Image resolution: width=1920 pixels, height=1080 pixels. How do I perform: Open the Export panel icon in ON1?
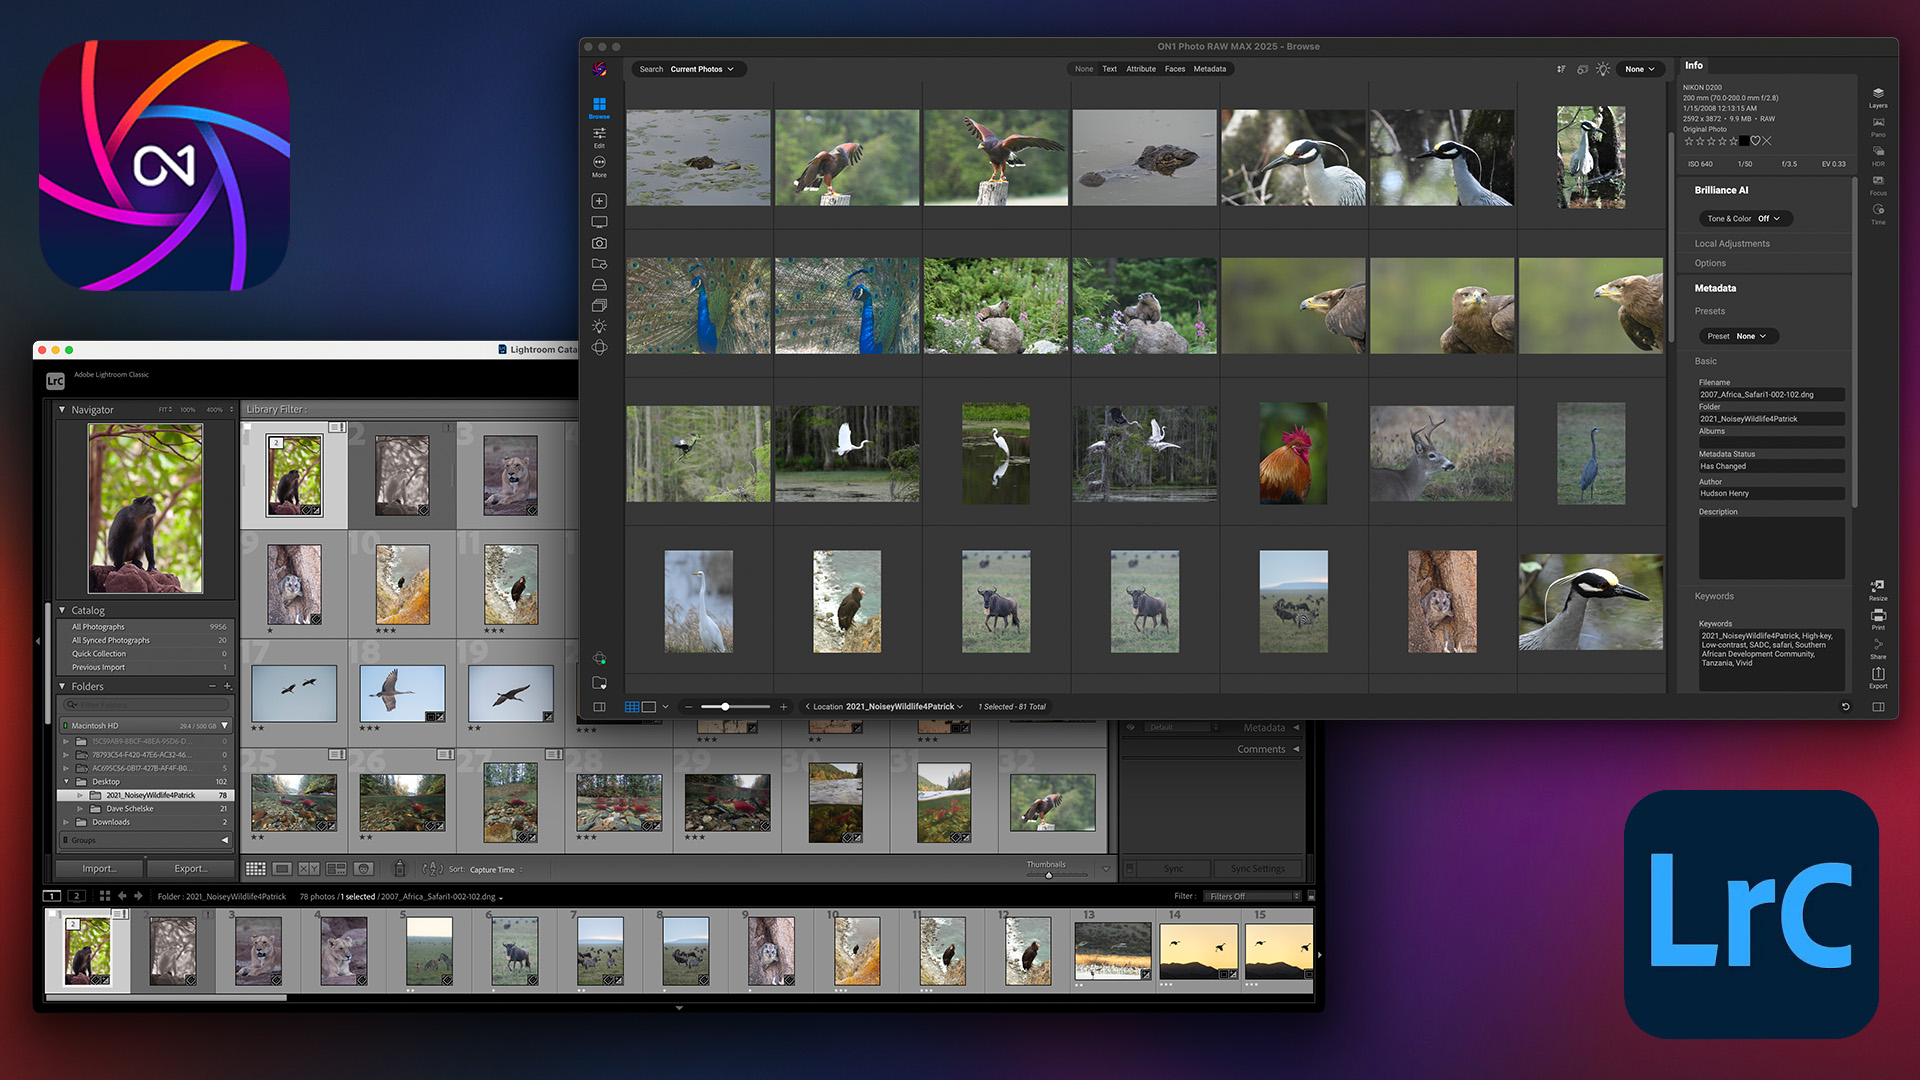coord(1878,675)
